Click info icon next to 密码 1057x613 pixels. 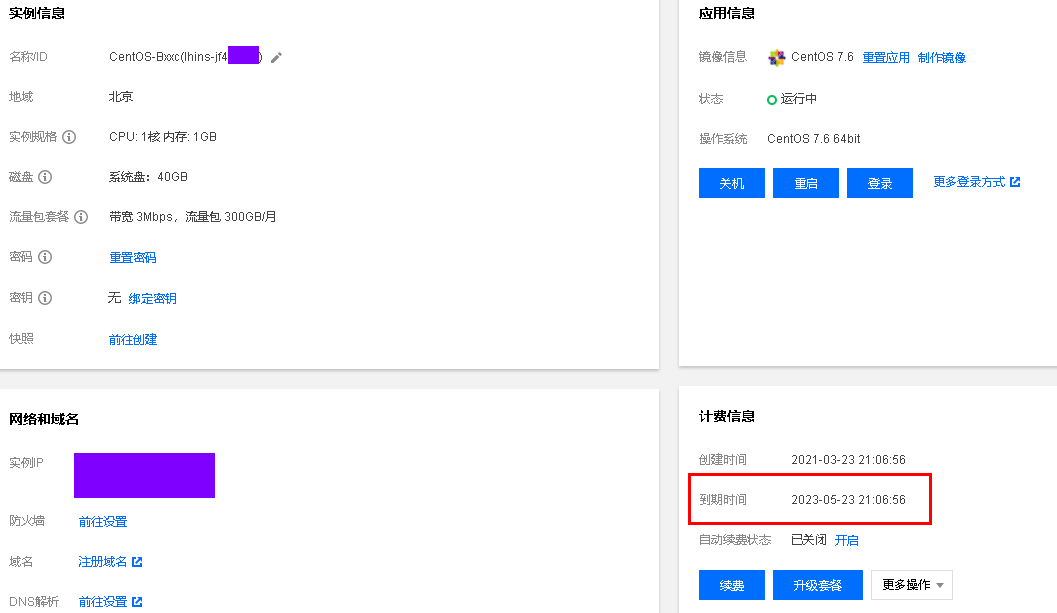(x=45, y=257)
